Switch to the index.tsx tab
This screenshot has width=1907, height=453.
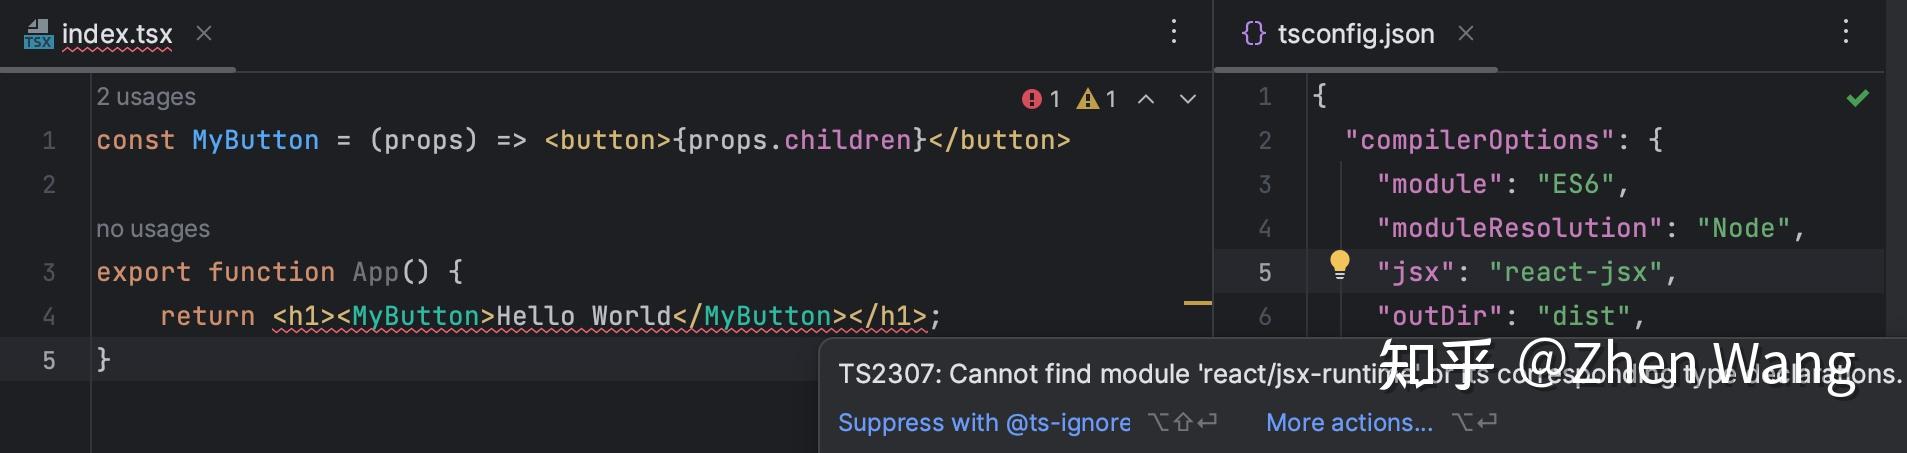pos(117,34)
